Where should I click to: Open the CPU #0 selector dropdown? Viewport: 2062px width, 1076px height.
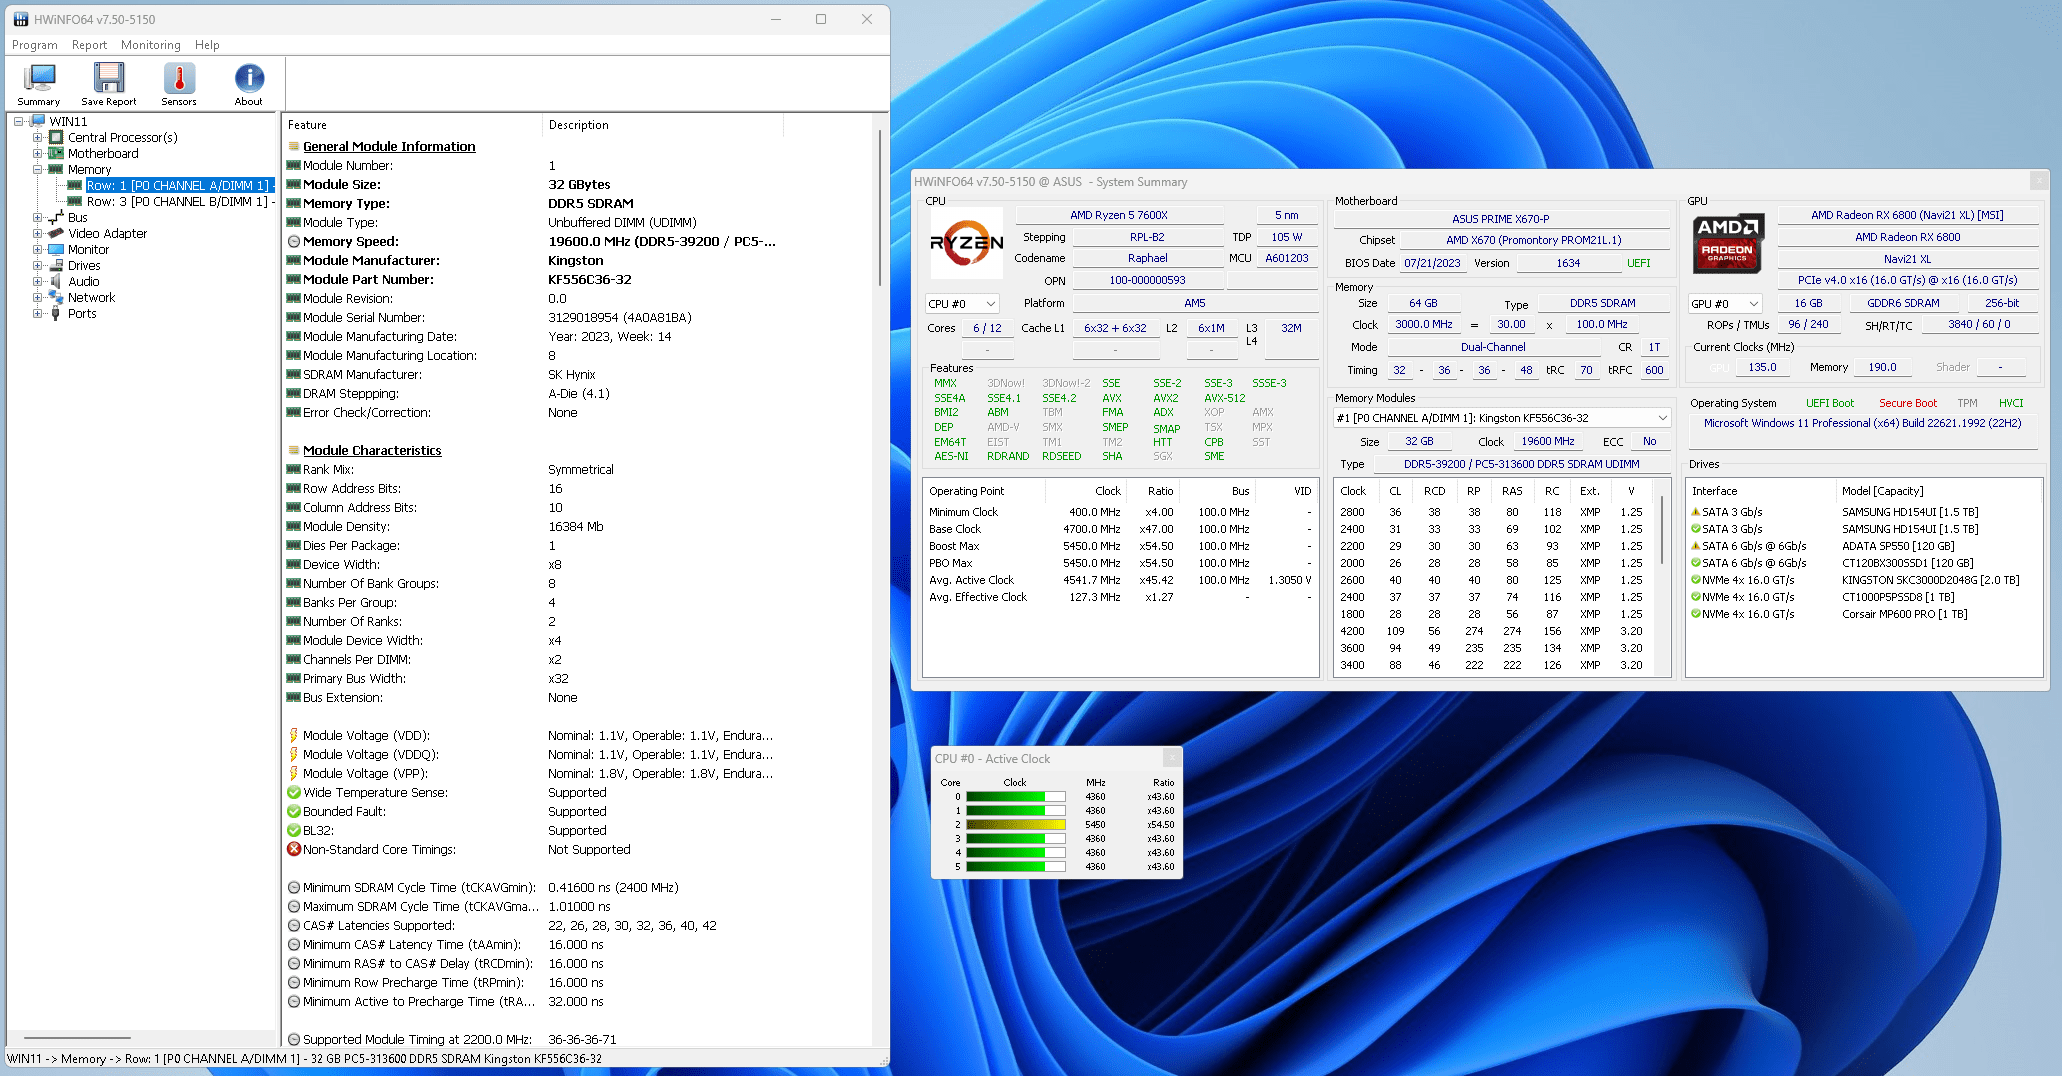coord(962,304)
